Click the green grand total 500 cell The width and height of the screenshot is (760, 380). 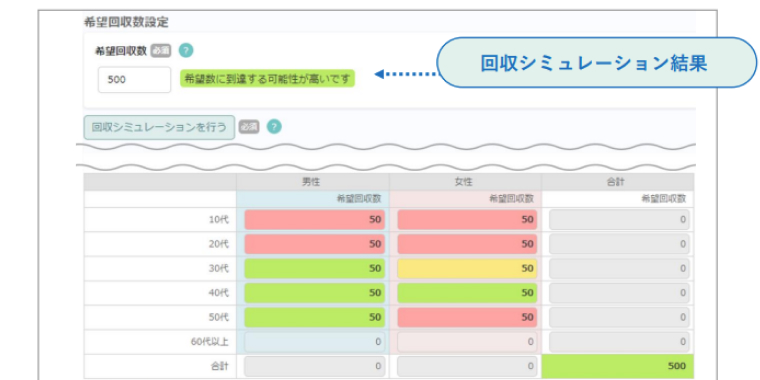pyautogui.click(x=618, y=366)
